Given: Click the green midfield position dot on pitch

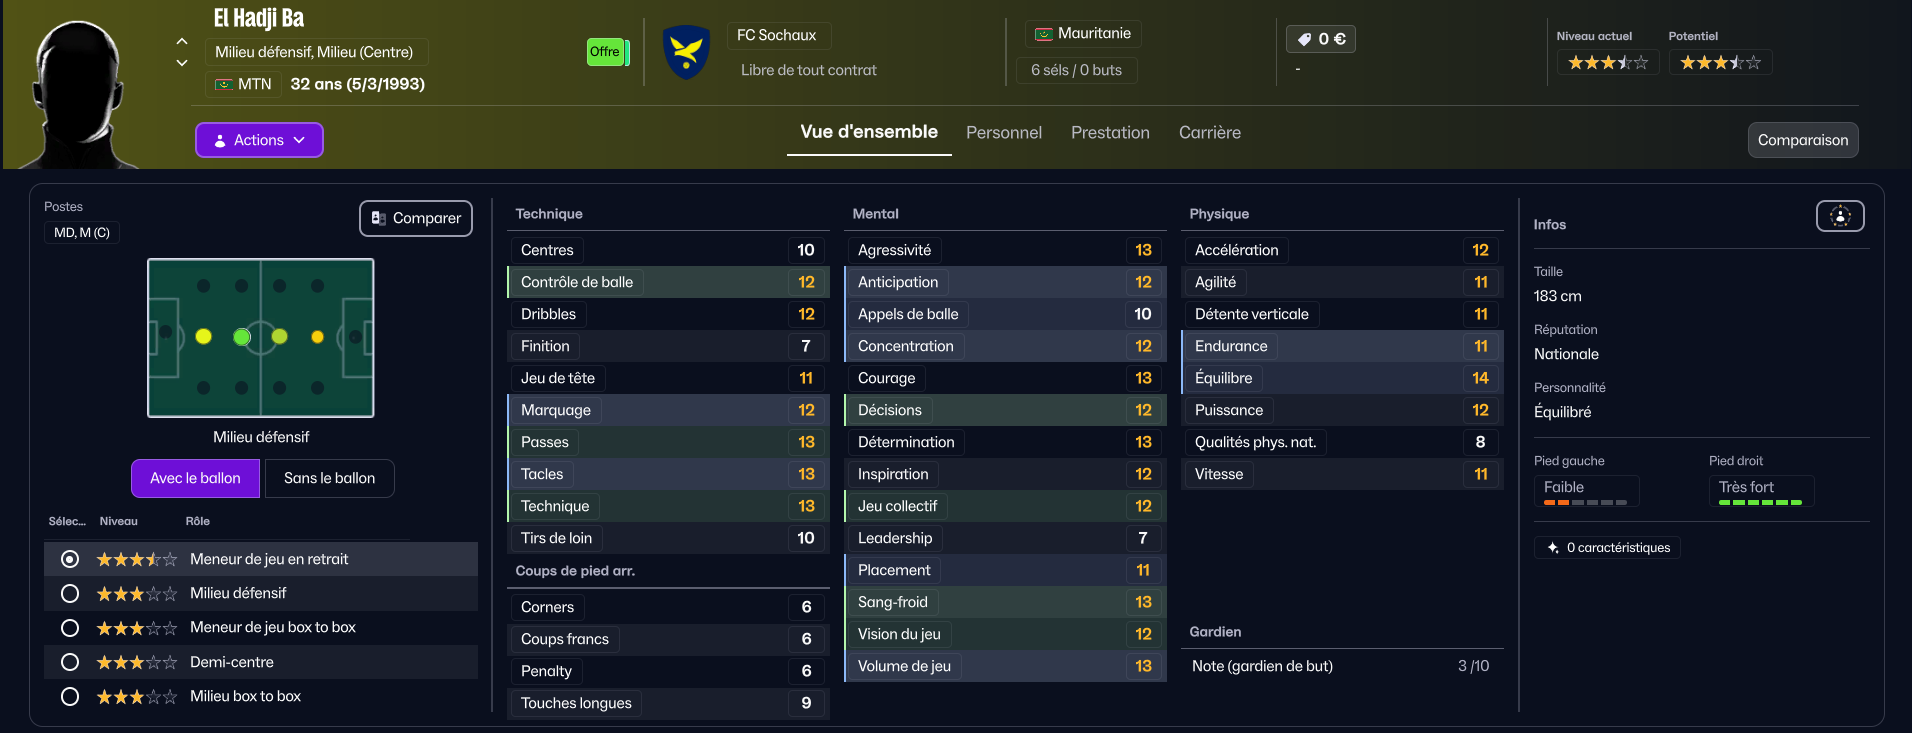Looking at the screenshot, I should [242, 337].
